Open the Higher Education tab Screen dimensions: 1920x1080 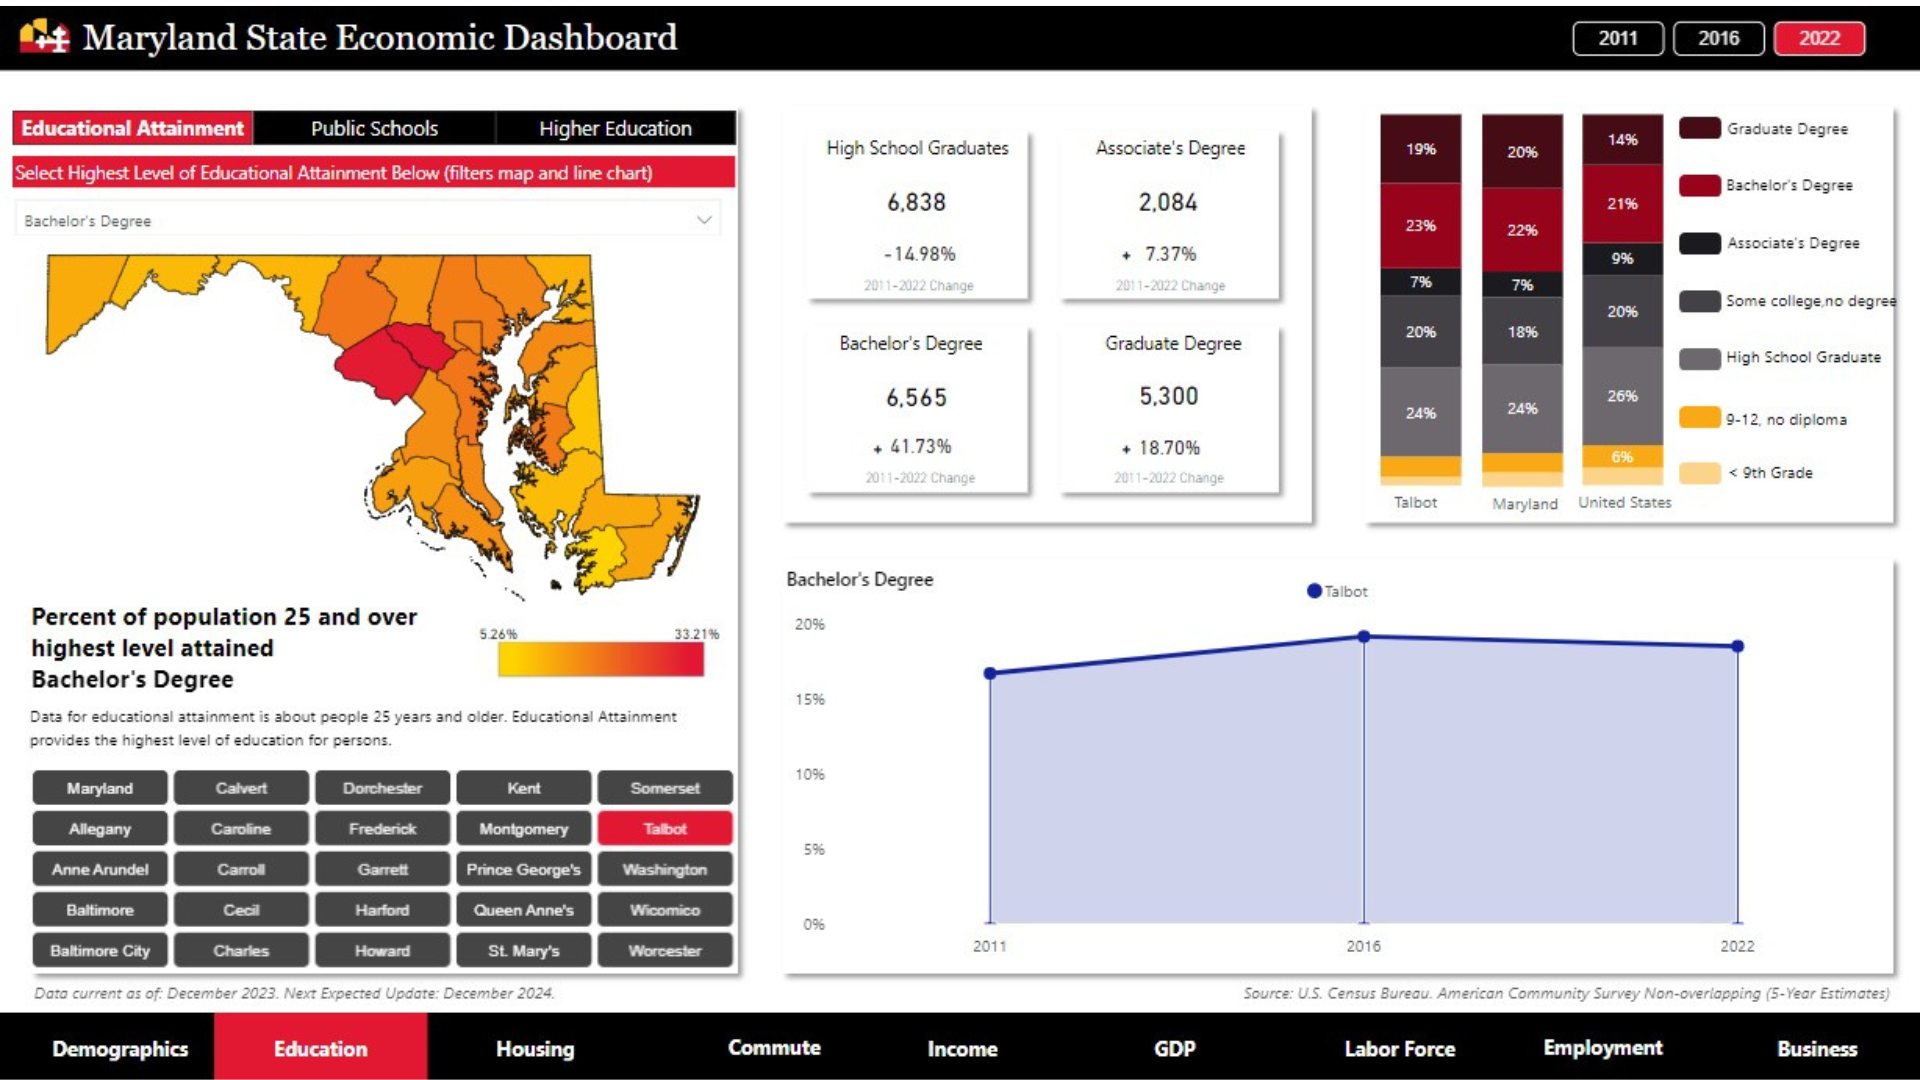point(615,128)
